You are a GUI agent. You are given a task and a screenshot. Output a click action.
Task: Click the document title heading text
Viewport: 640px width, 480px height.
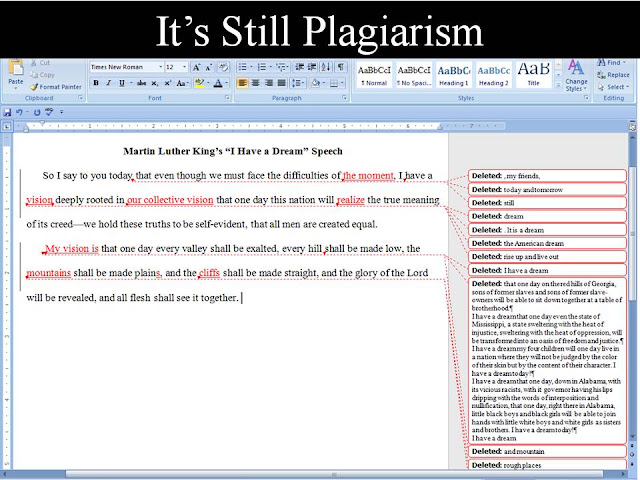click(233, 151)
